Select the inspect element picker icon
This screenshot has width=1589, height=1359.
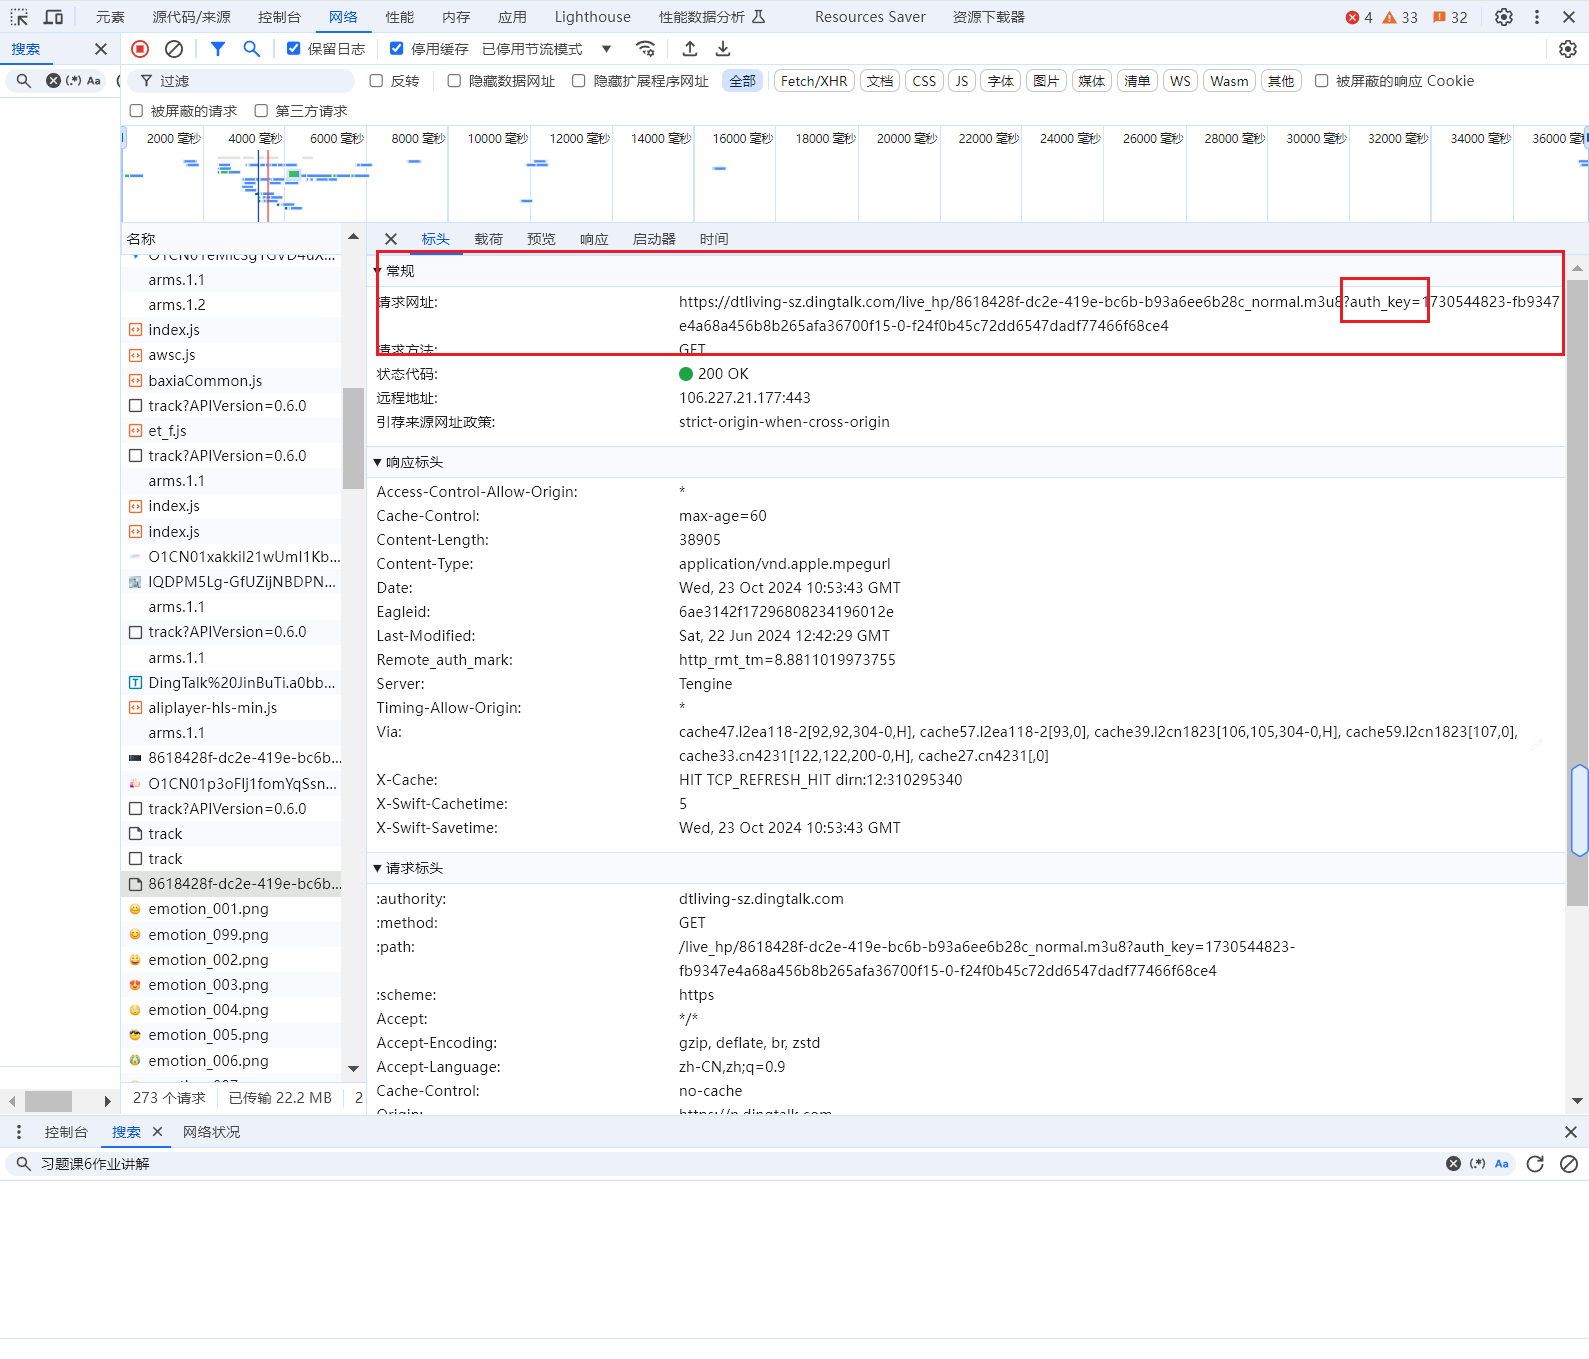19,17
